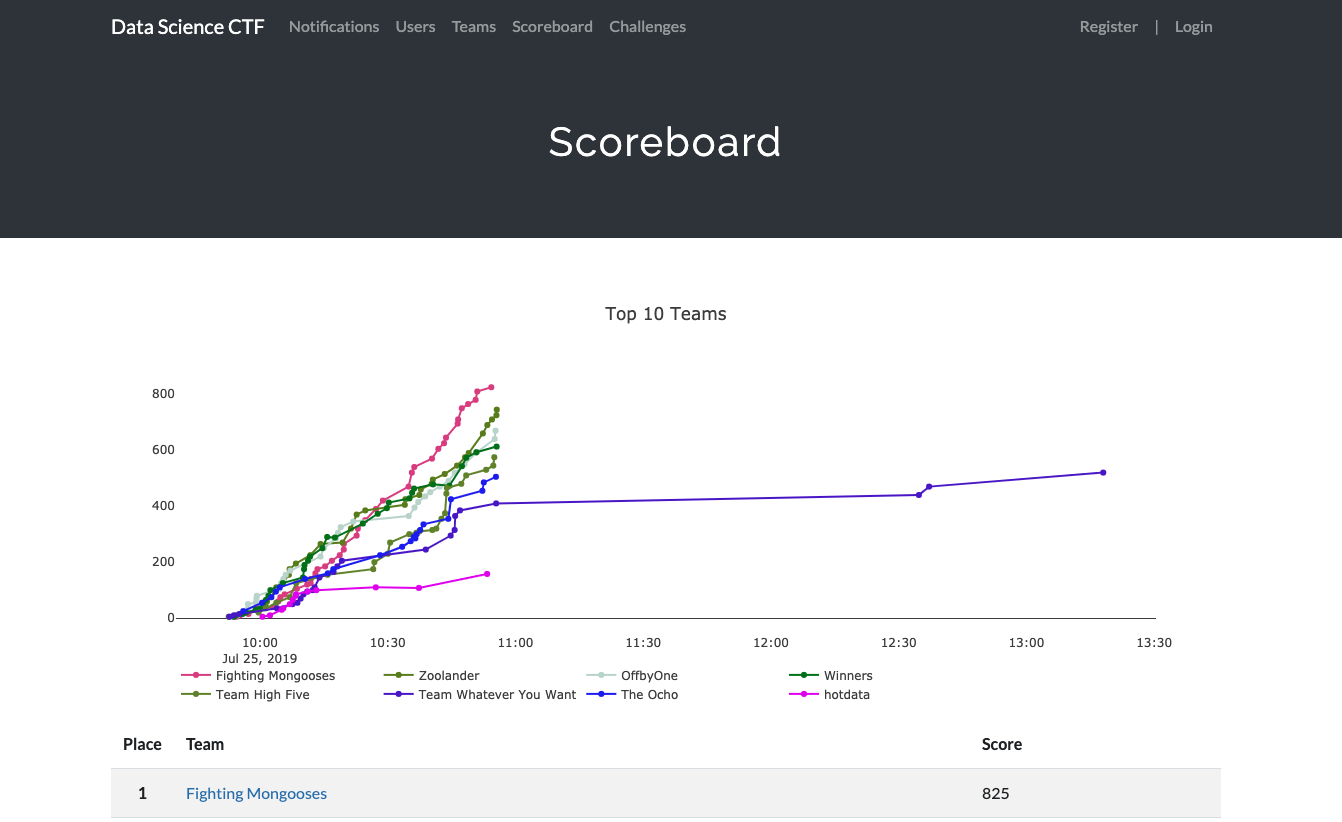Click the Jul 25, 2019 date label
The image size is (1342, 822).
[260, 659]
